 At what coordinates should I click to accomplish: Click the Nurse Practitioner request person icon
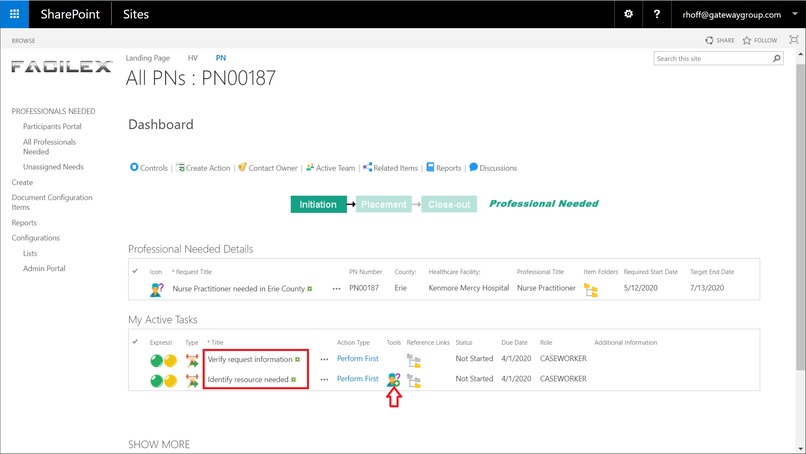coord(157,289)
